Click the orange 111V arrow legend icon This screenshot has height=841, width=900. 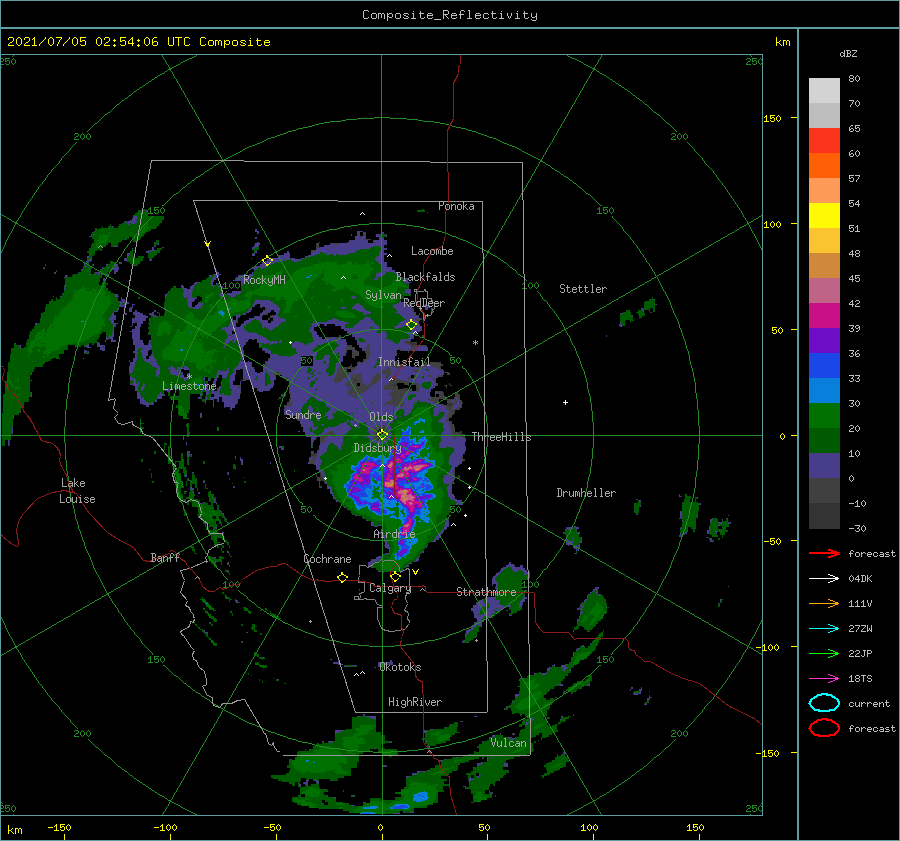pyautogui.click(x=824, y=603)
